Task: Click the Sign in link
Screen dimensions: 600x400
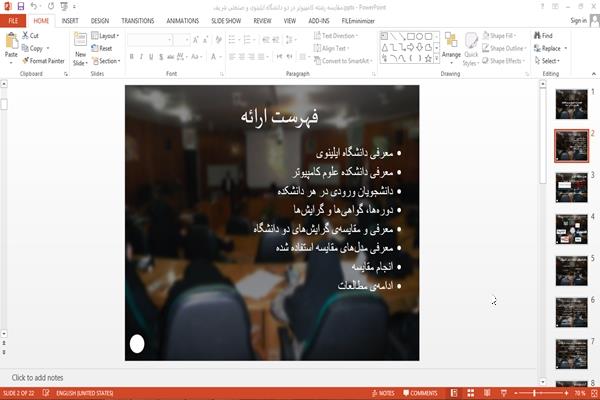Action: (578, 21)
